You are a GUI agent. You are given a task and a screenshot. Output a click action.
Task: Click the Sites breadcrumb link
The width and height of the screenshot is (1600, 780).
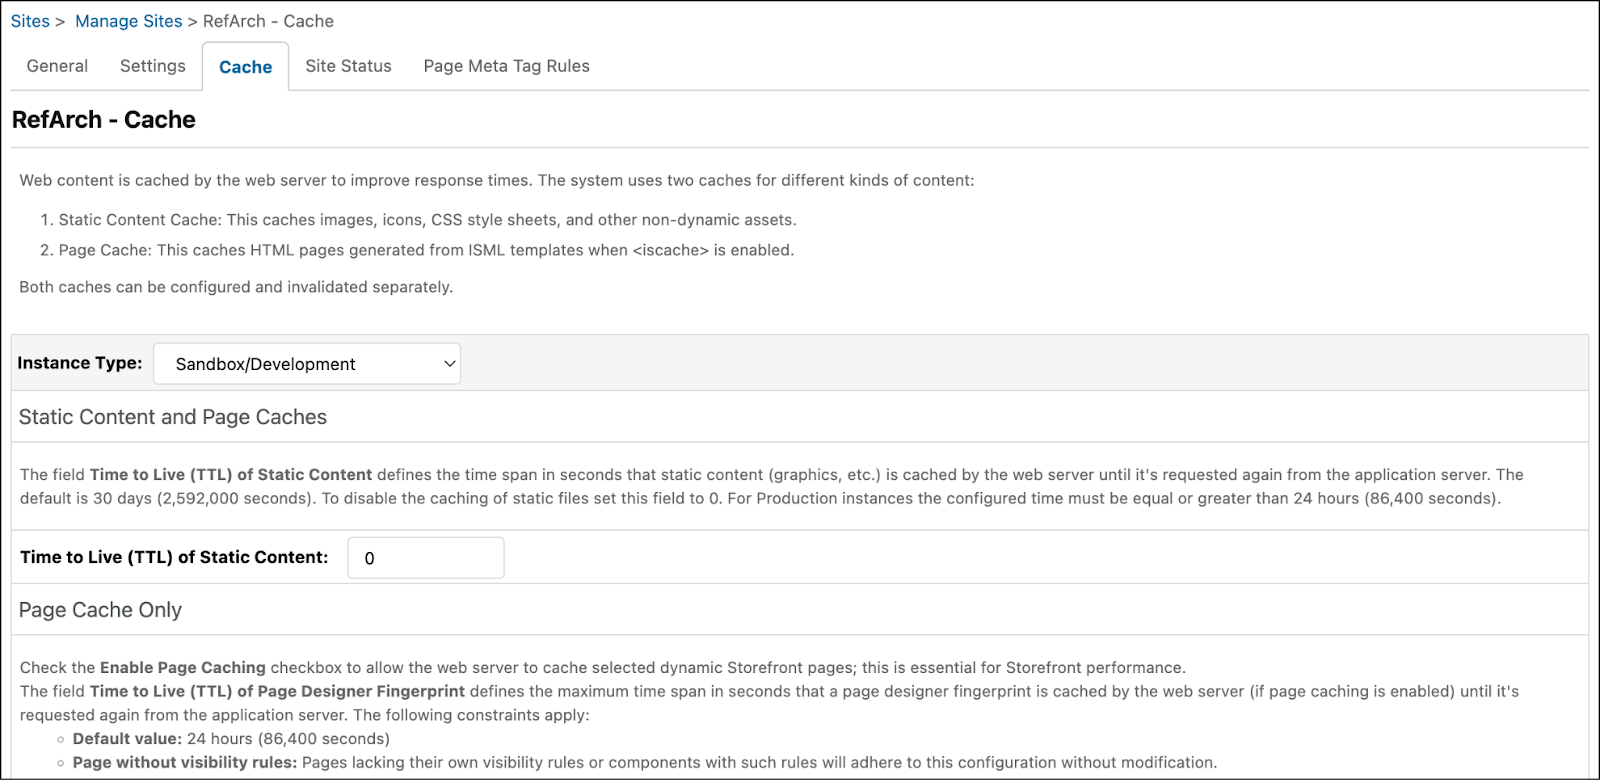click(30, 21)
